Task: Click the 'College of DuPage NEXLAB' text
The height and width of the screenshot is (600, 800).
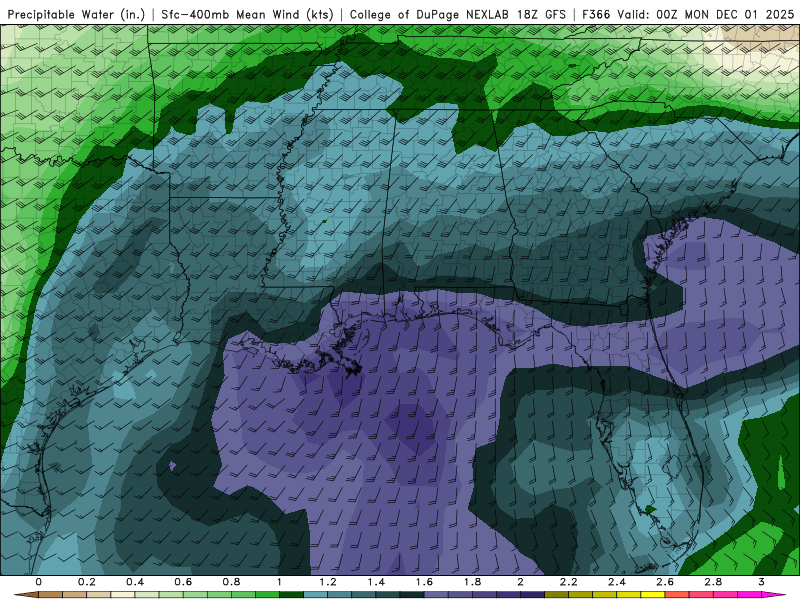Action: 430,15
